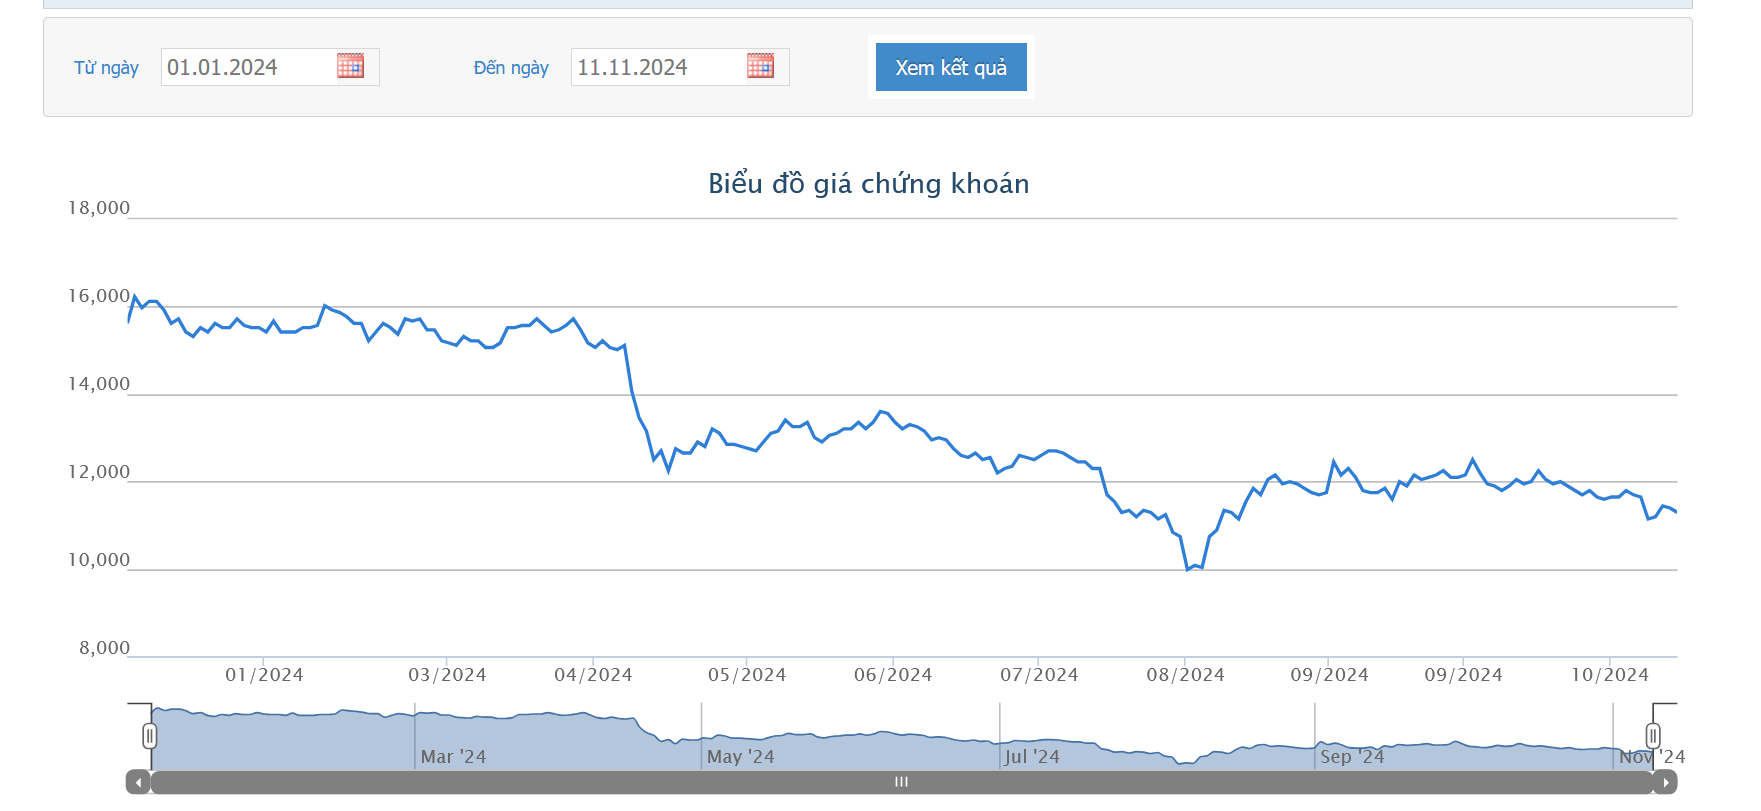Click the 01/2024 x-axis label

(264, 675)
